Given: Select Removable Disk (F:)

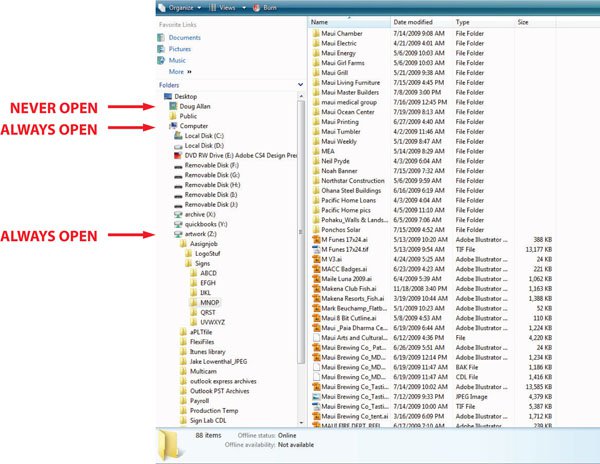Looking at the screenshot, I should 212,165.
